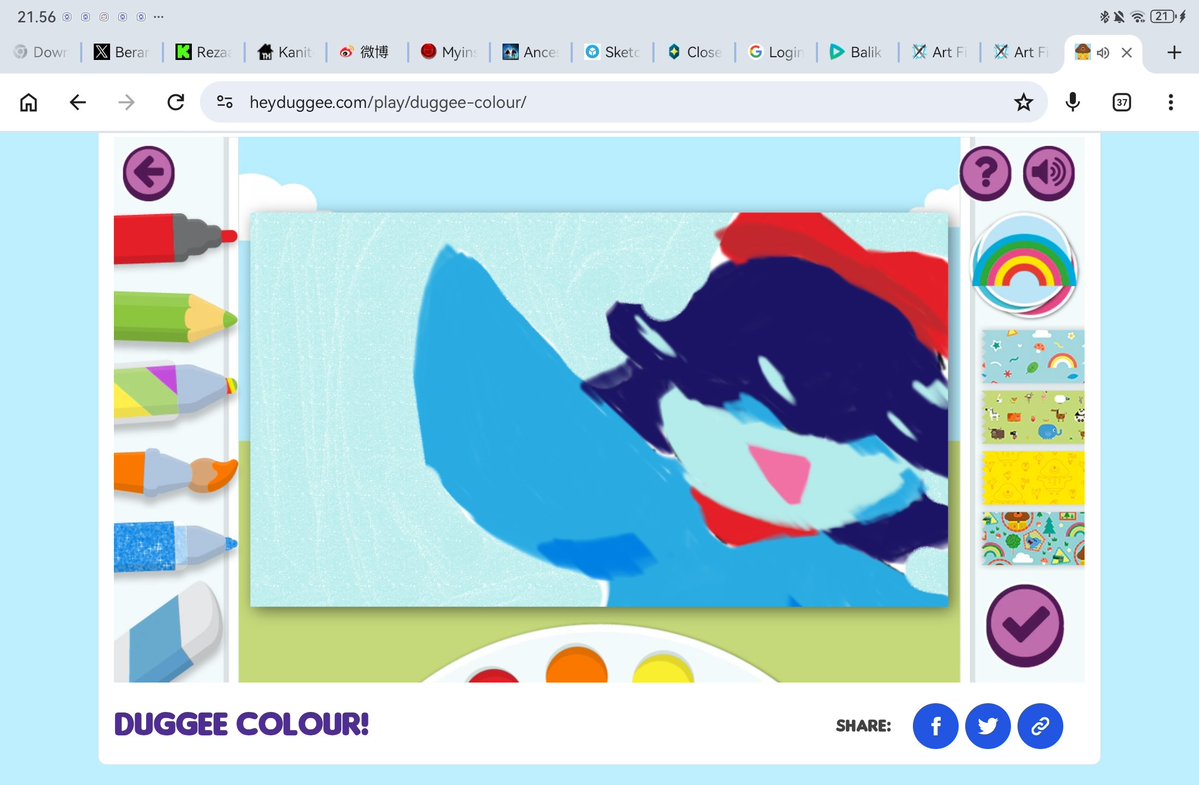The width and height of the screenshot is (1199, 785).
Task: Choose the teal Duggee clubhouse pattern
Action: [1033, 539]
